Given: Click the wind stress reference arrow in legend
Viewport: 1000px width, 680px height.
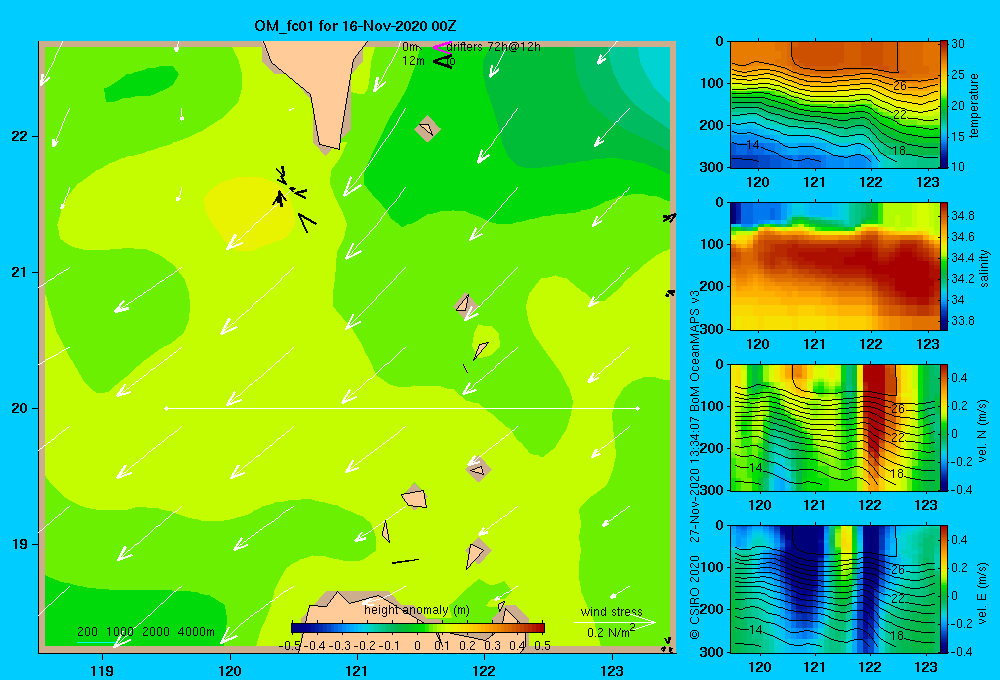Looking at the screenshot, I should (615, 622).
